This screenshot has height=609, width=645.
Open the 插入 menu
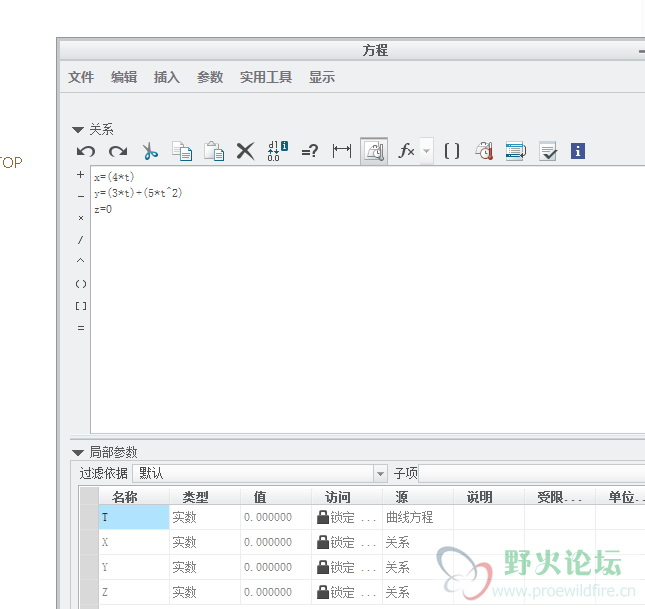167,77
